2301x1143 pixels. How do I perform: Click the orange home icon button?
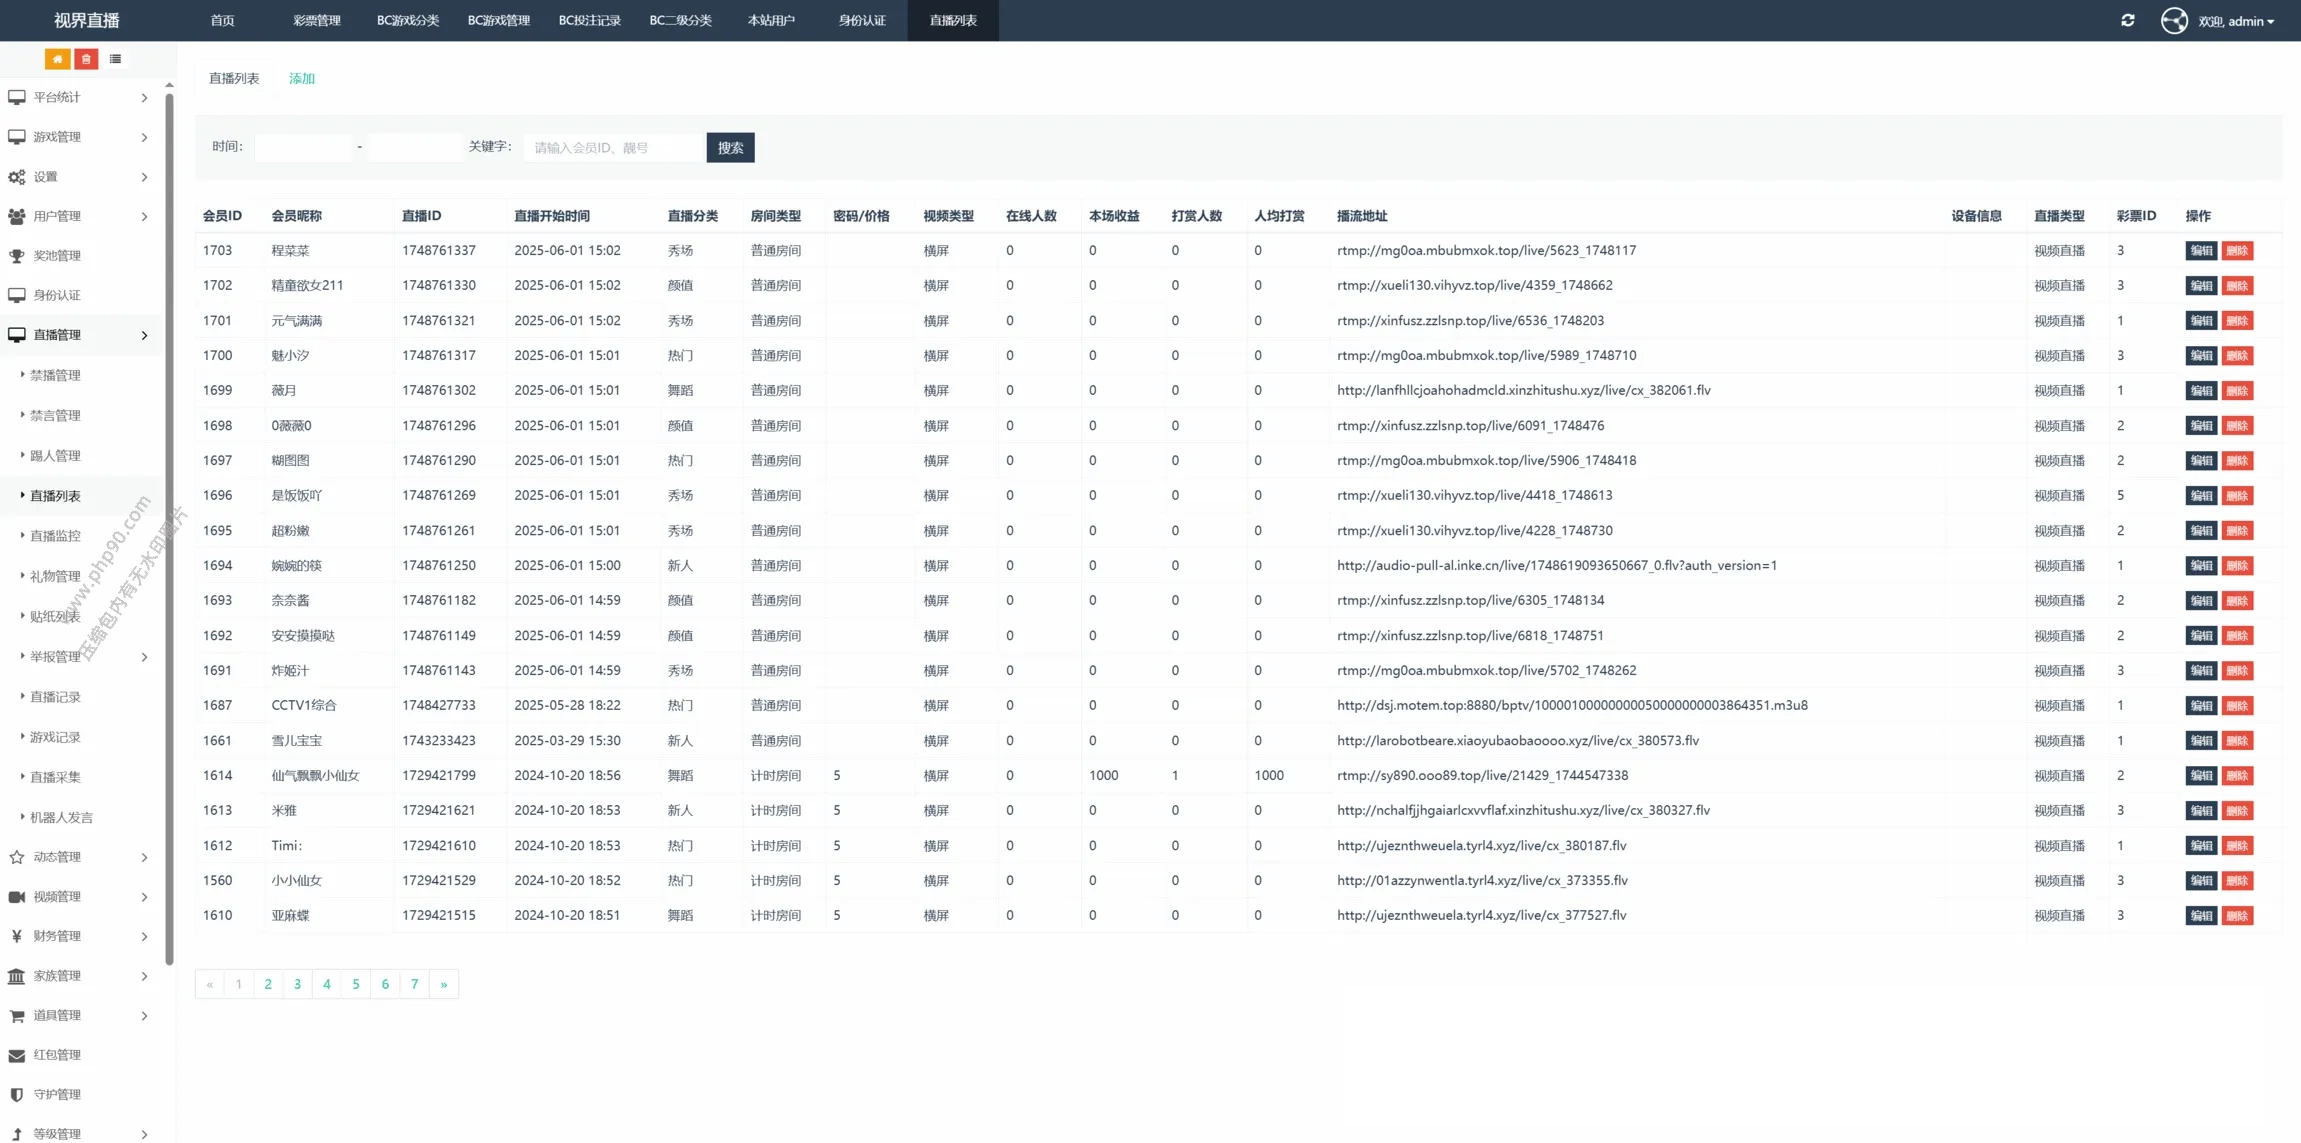coord(58,59)
